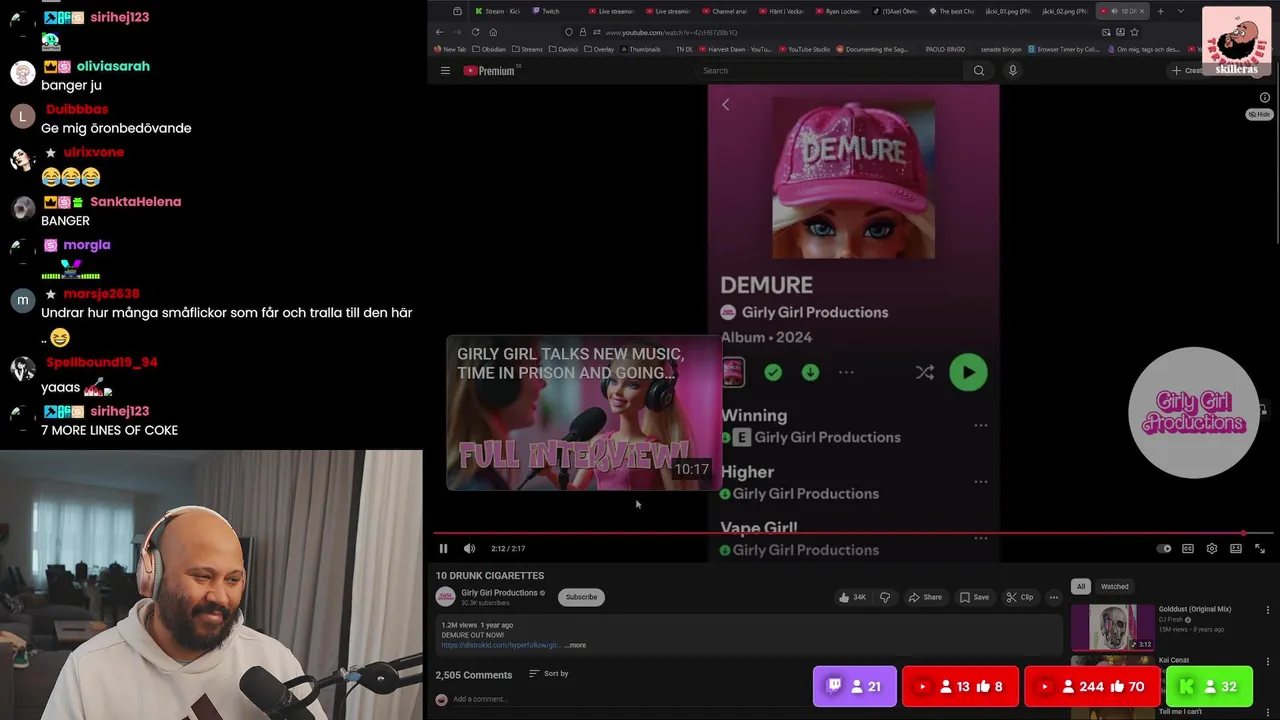Reload the browser page
The width and height of the screenshot is (1280, 720).
pos(475,32)
